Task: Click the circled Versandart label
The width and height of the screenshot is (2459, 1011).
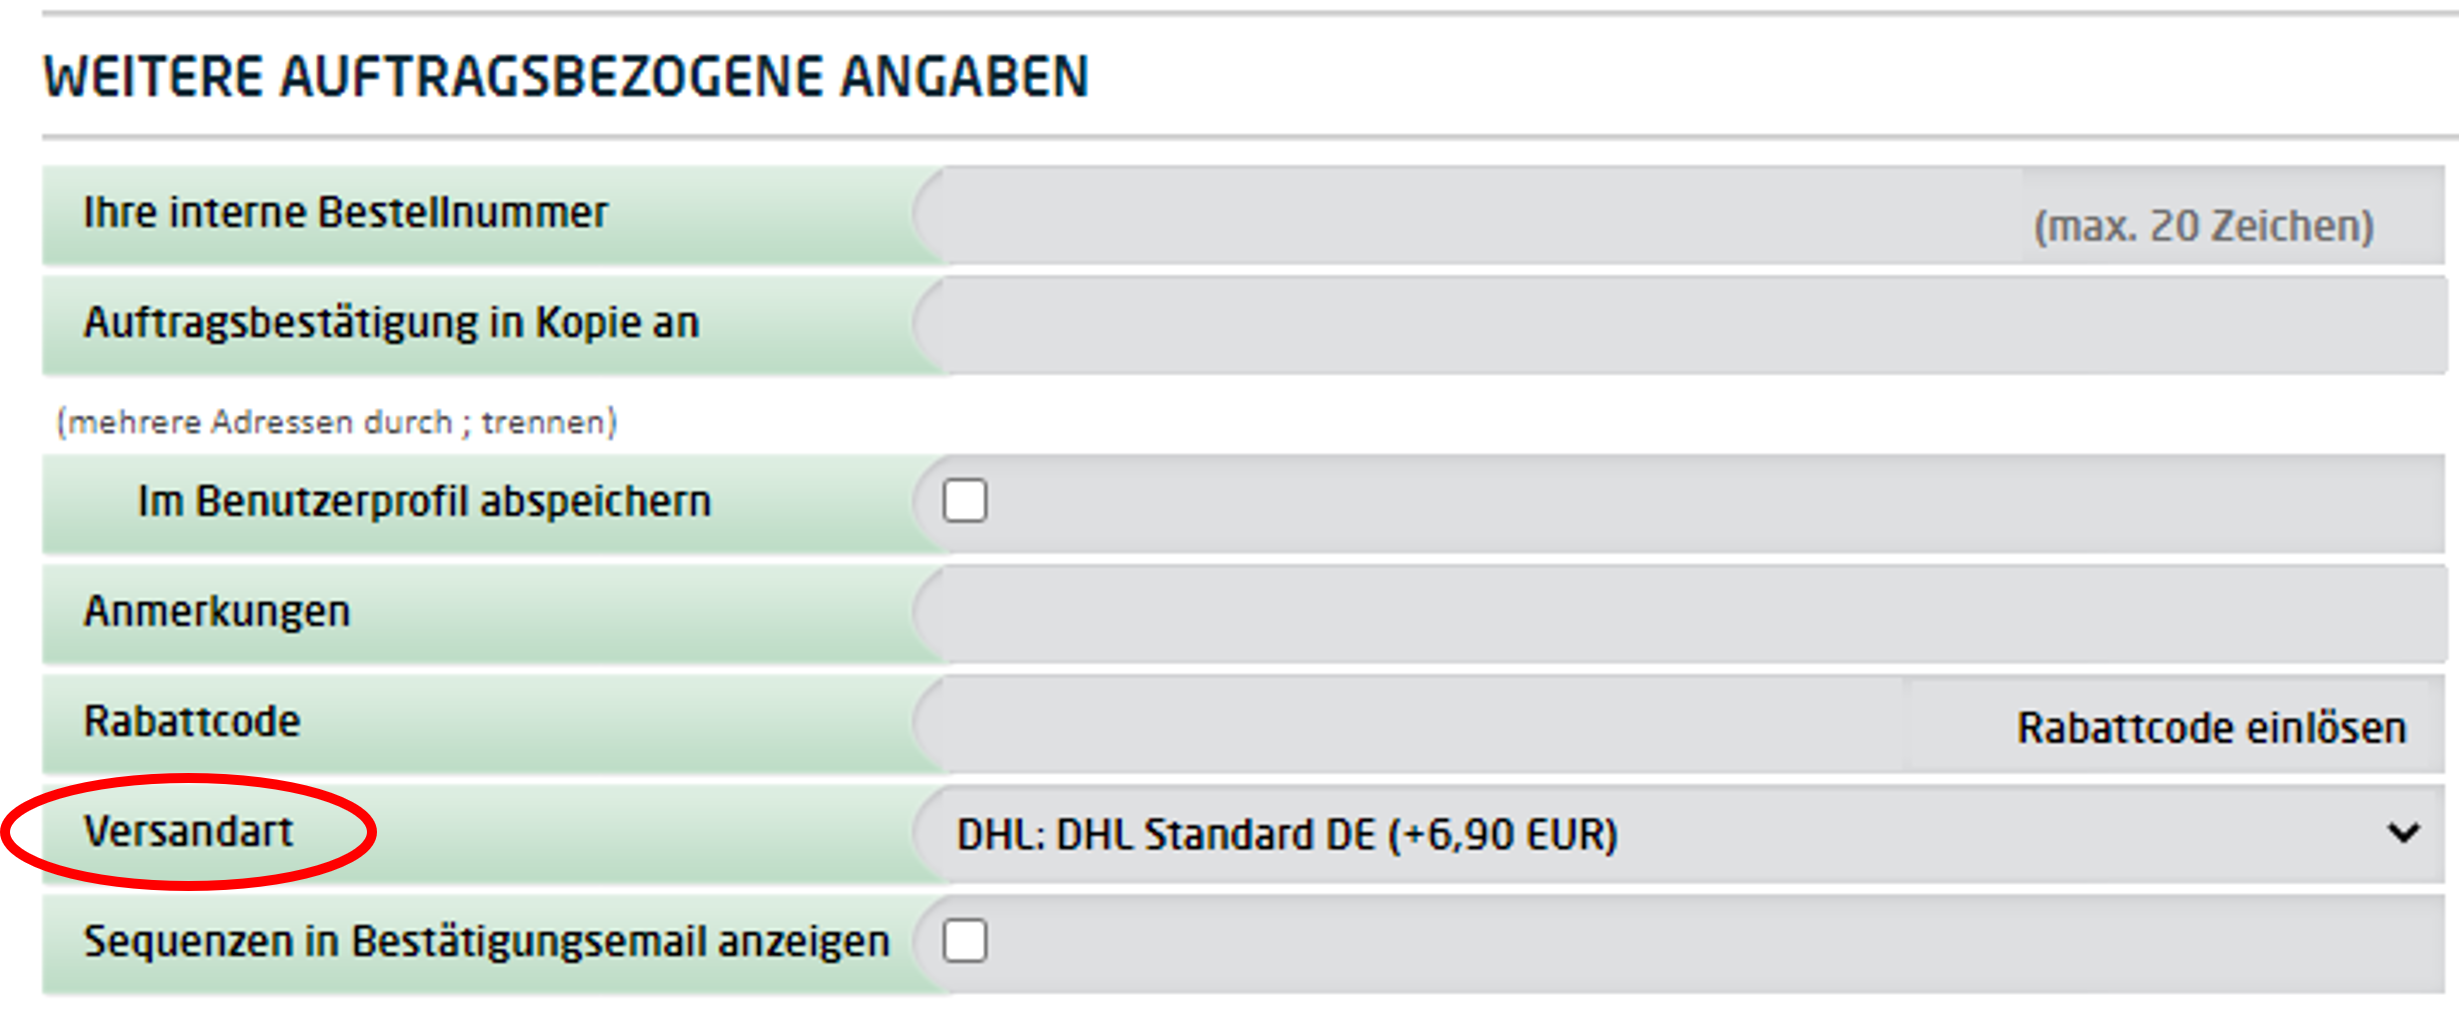Action: tap(189, 832)
